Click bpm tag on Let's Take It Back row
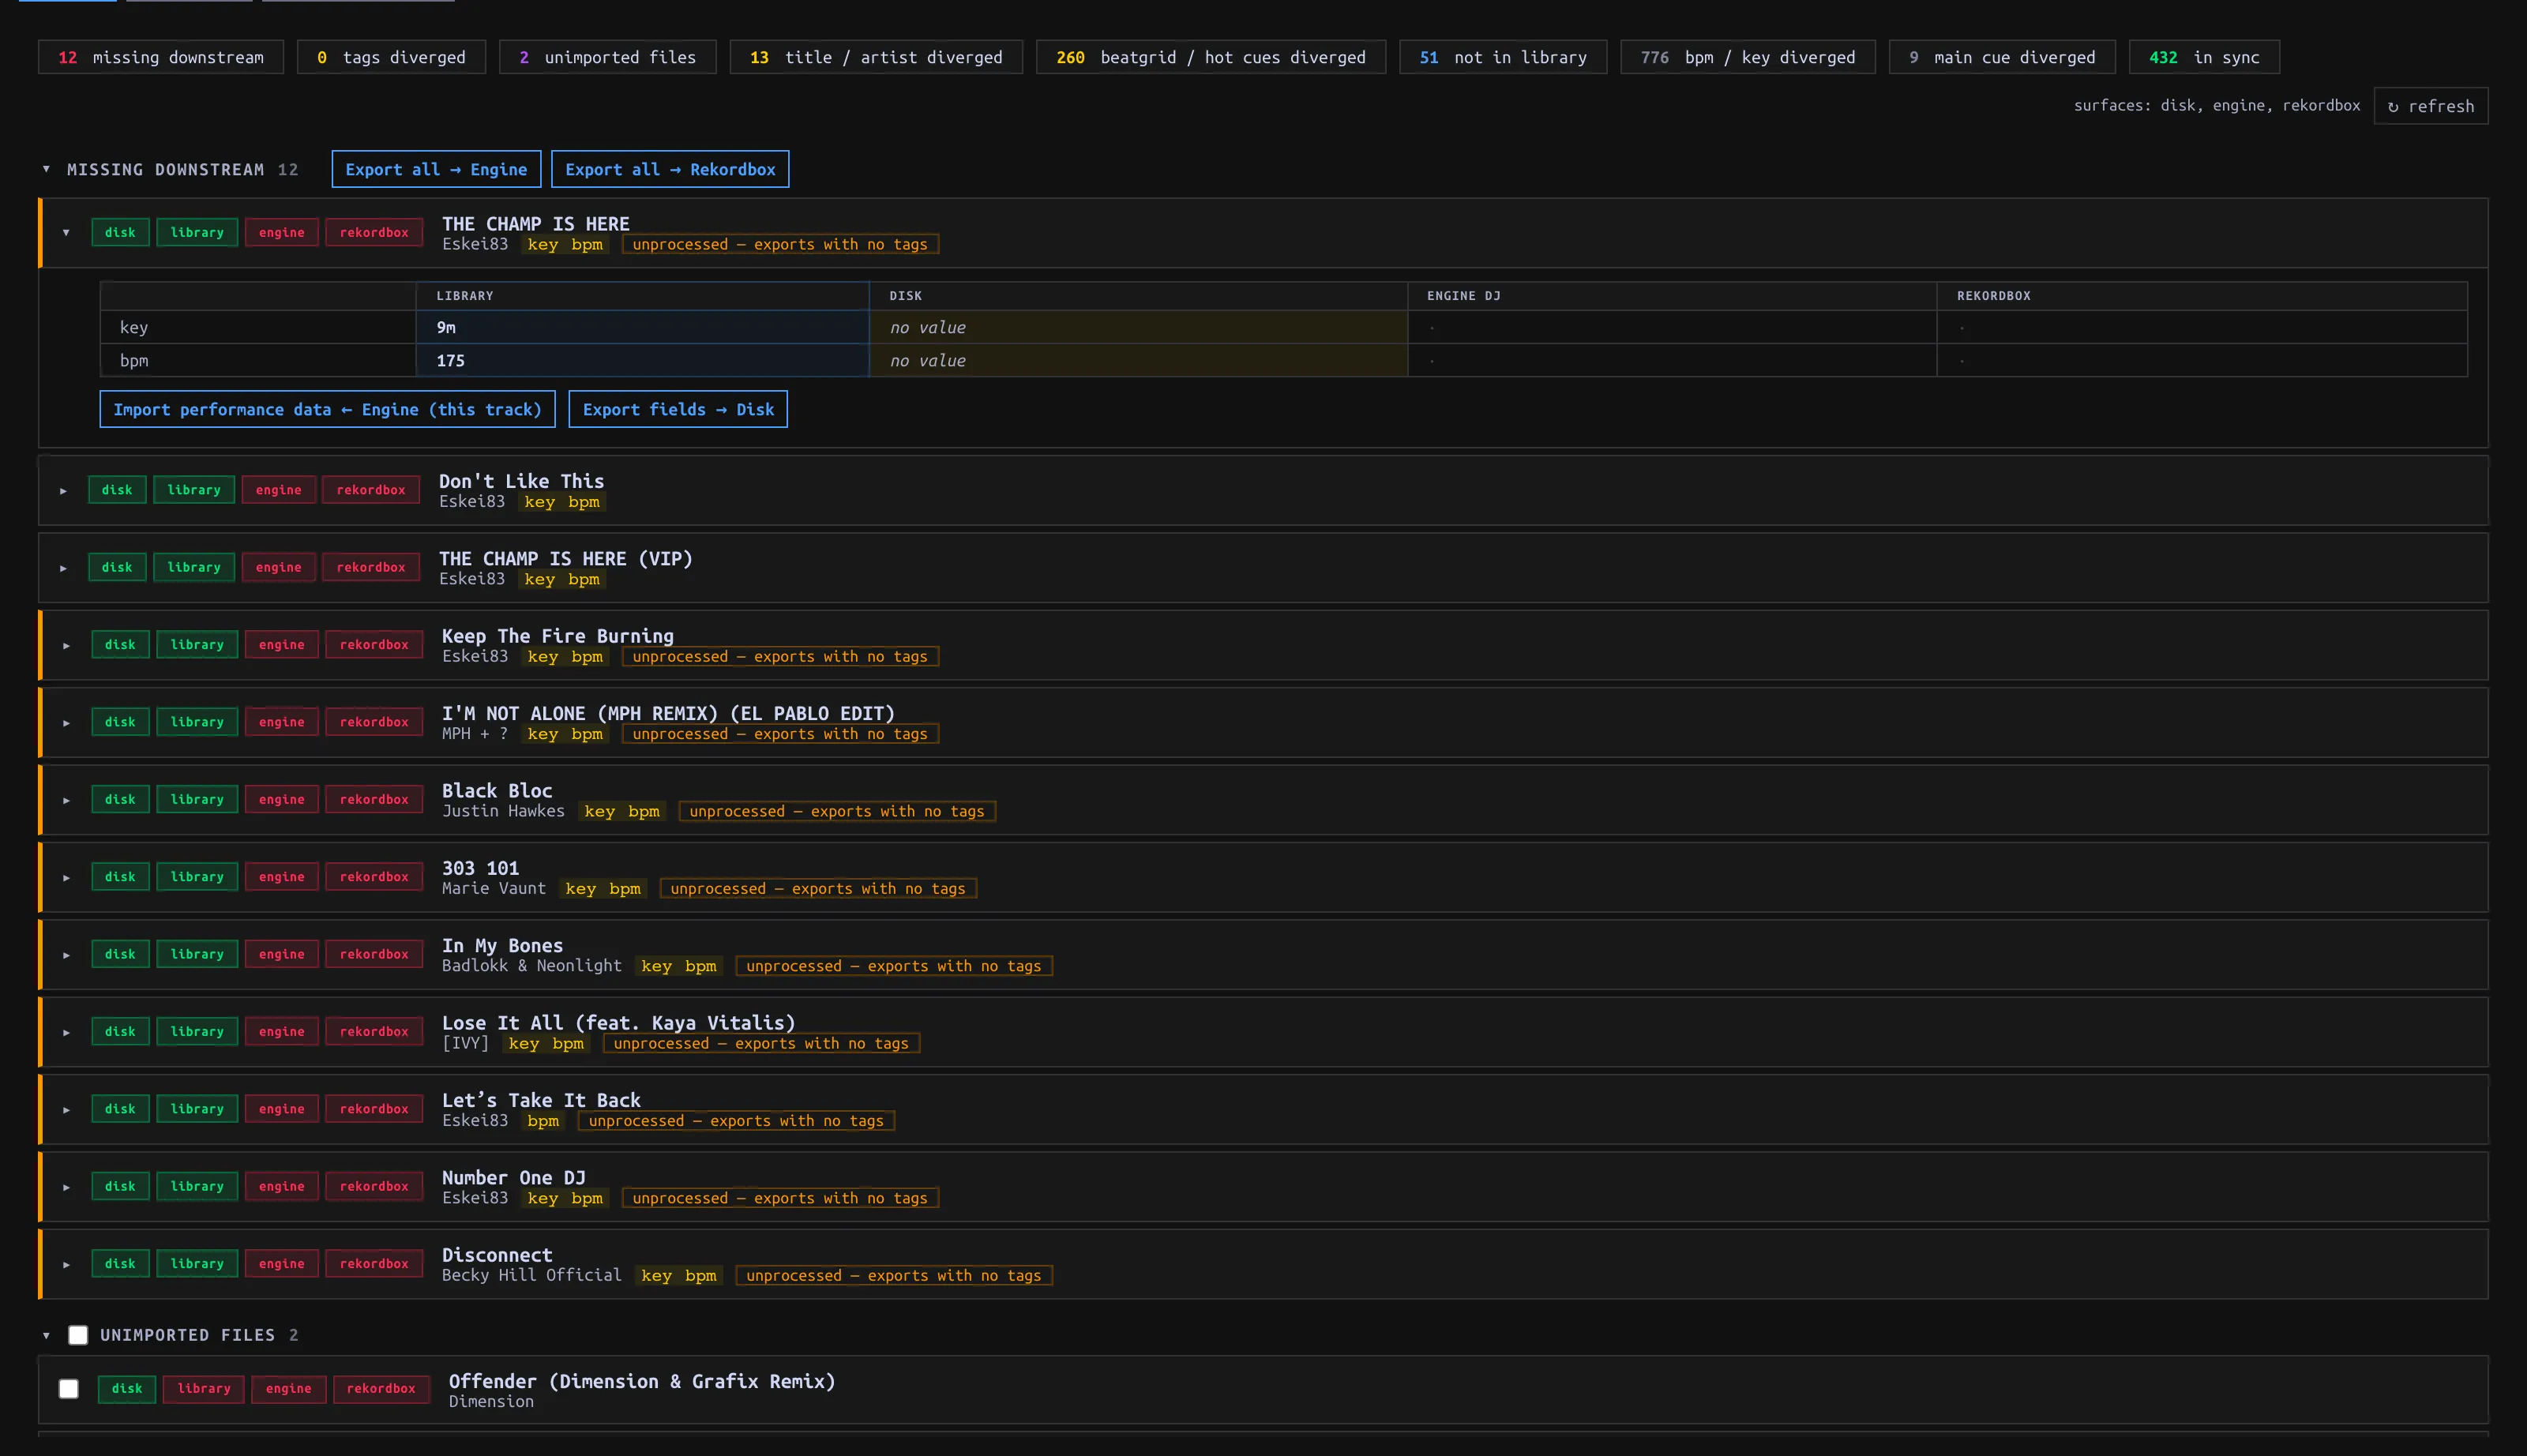Image resolution: width=2527 pixels, height=1456 pixels. pos(543,1121)
